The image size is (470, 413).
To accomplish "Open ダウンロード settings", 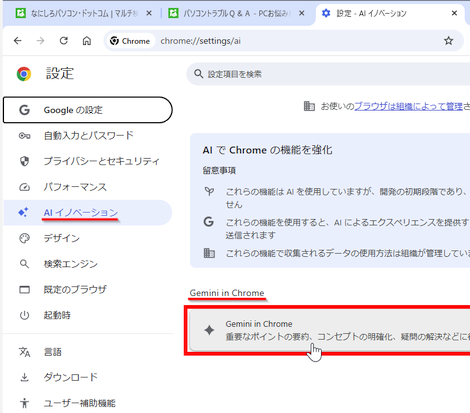I will [88, 377].
